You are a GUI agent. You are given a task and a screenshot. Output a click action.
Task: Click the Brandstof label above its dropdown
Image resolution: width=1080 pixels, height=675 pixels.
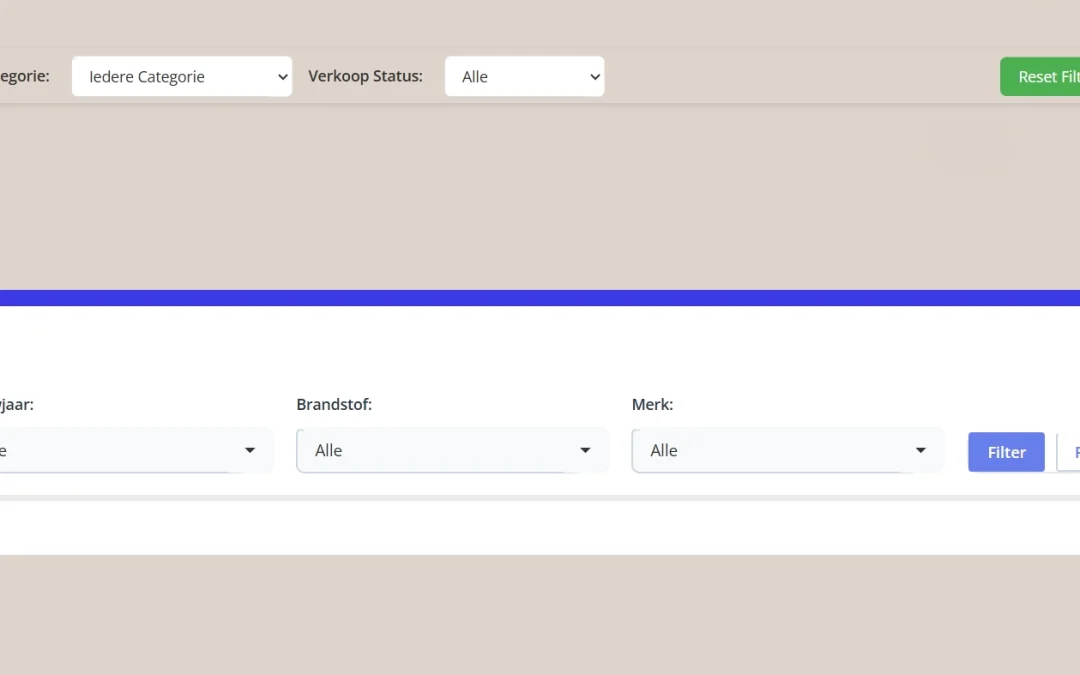pyautogui.click(x=334, y=404)
